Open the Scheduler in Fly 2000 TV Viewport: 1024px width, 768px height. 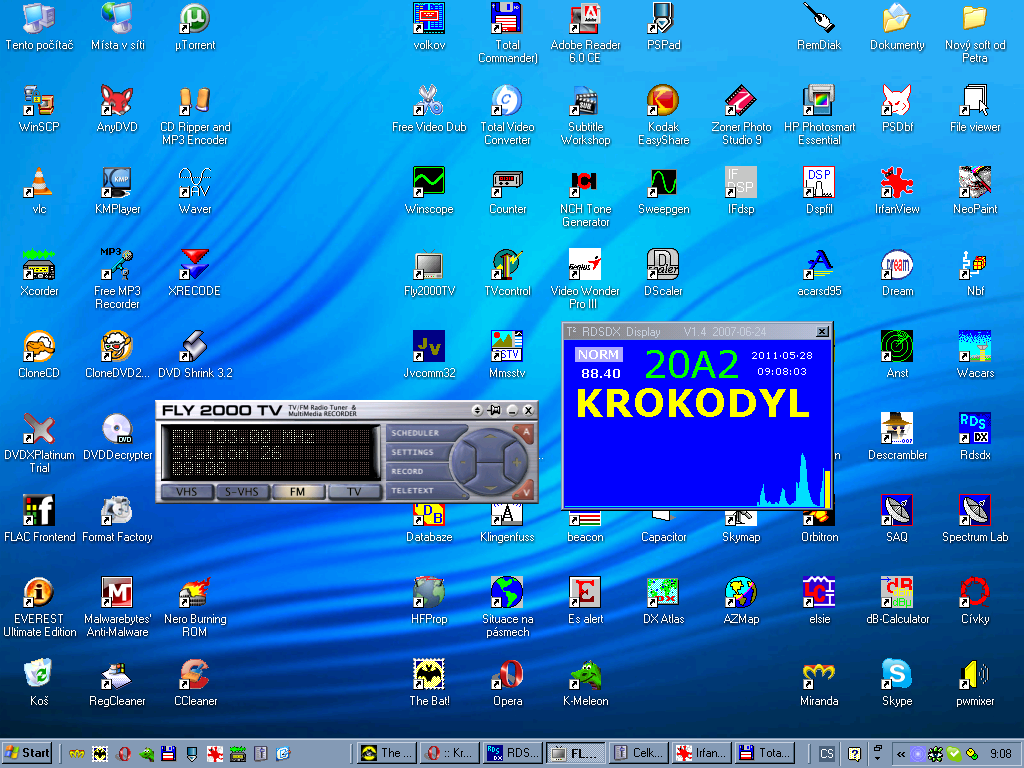[x=422, y=433]
